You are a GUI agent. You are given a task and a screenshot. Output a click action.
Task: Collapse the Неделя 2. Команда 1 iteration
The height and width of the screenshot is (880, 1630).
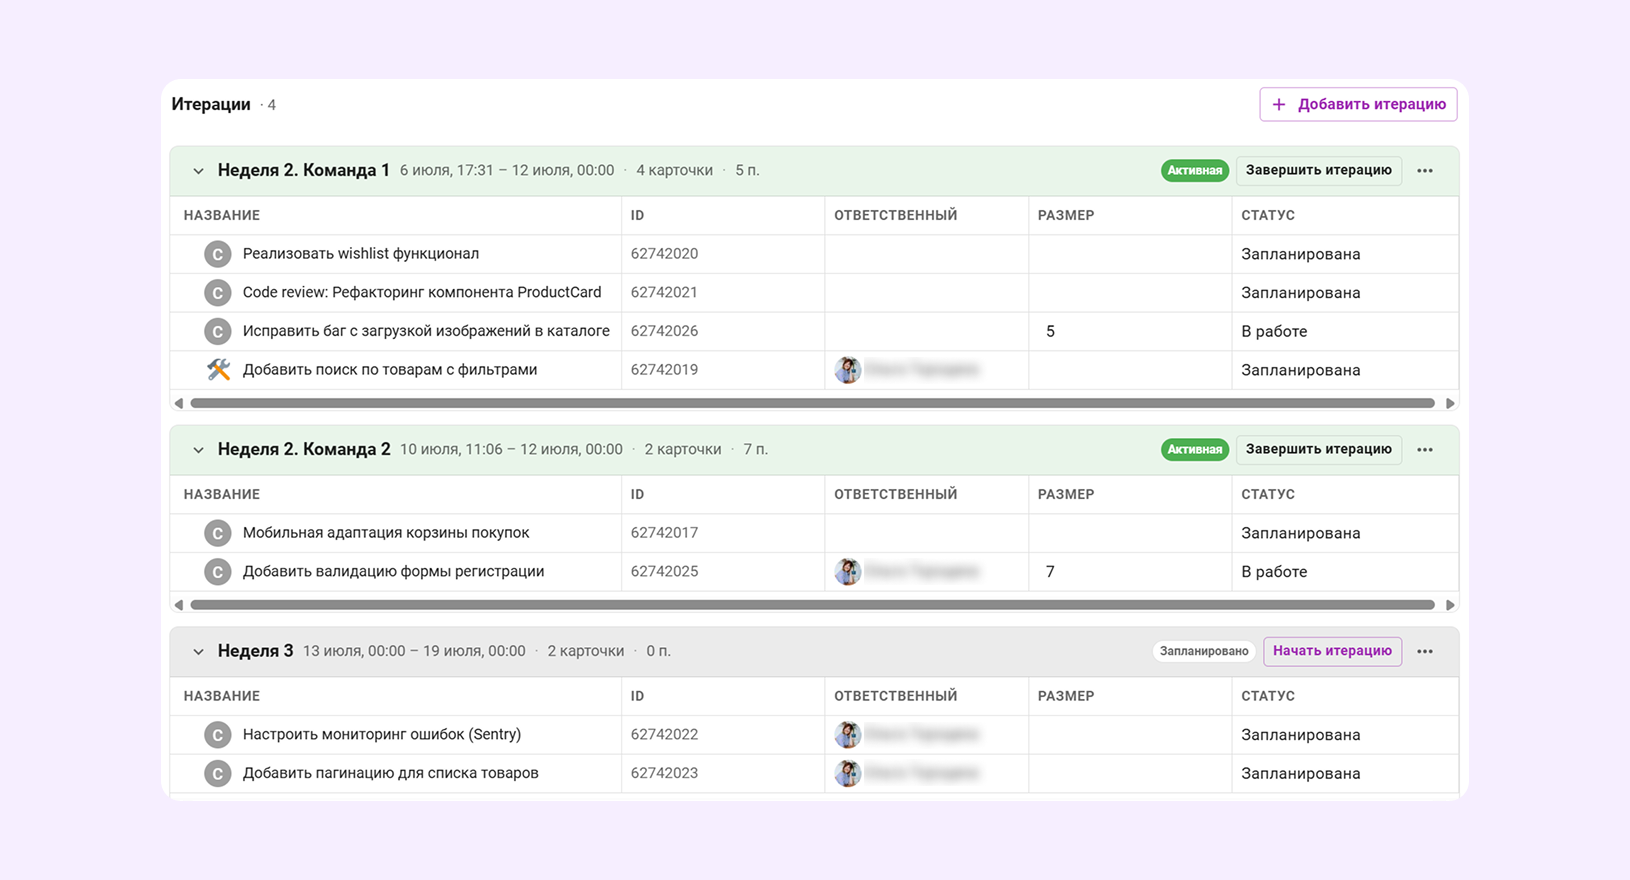(x=198, y=171)
